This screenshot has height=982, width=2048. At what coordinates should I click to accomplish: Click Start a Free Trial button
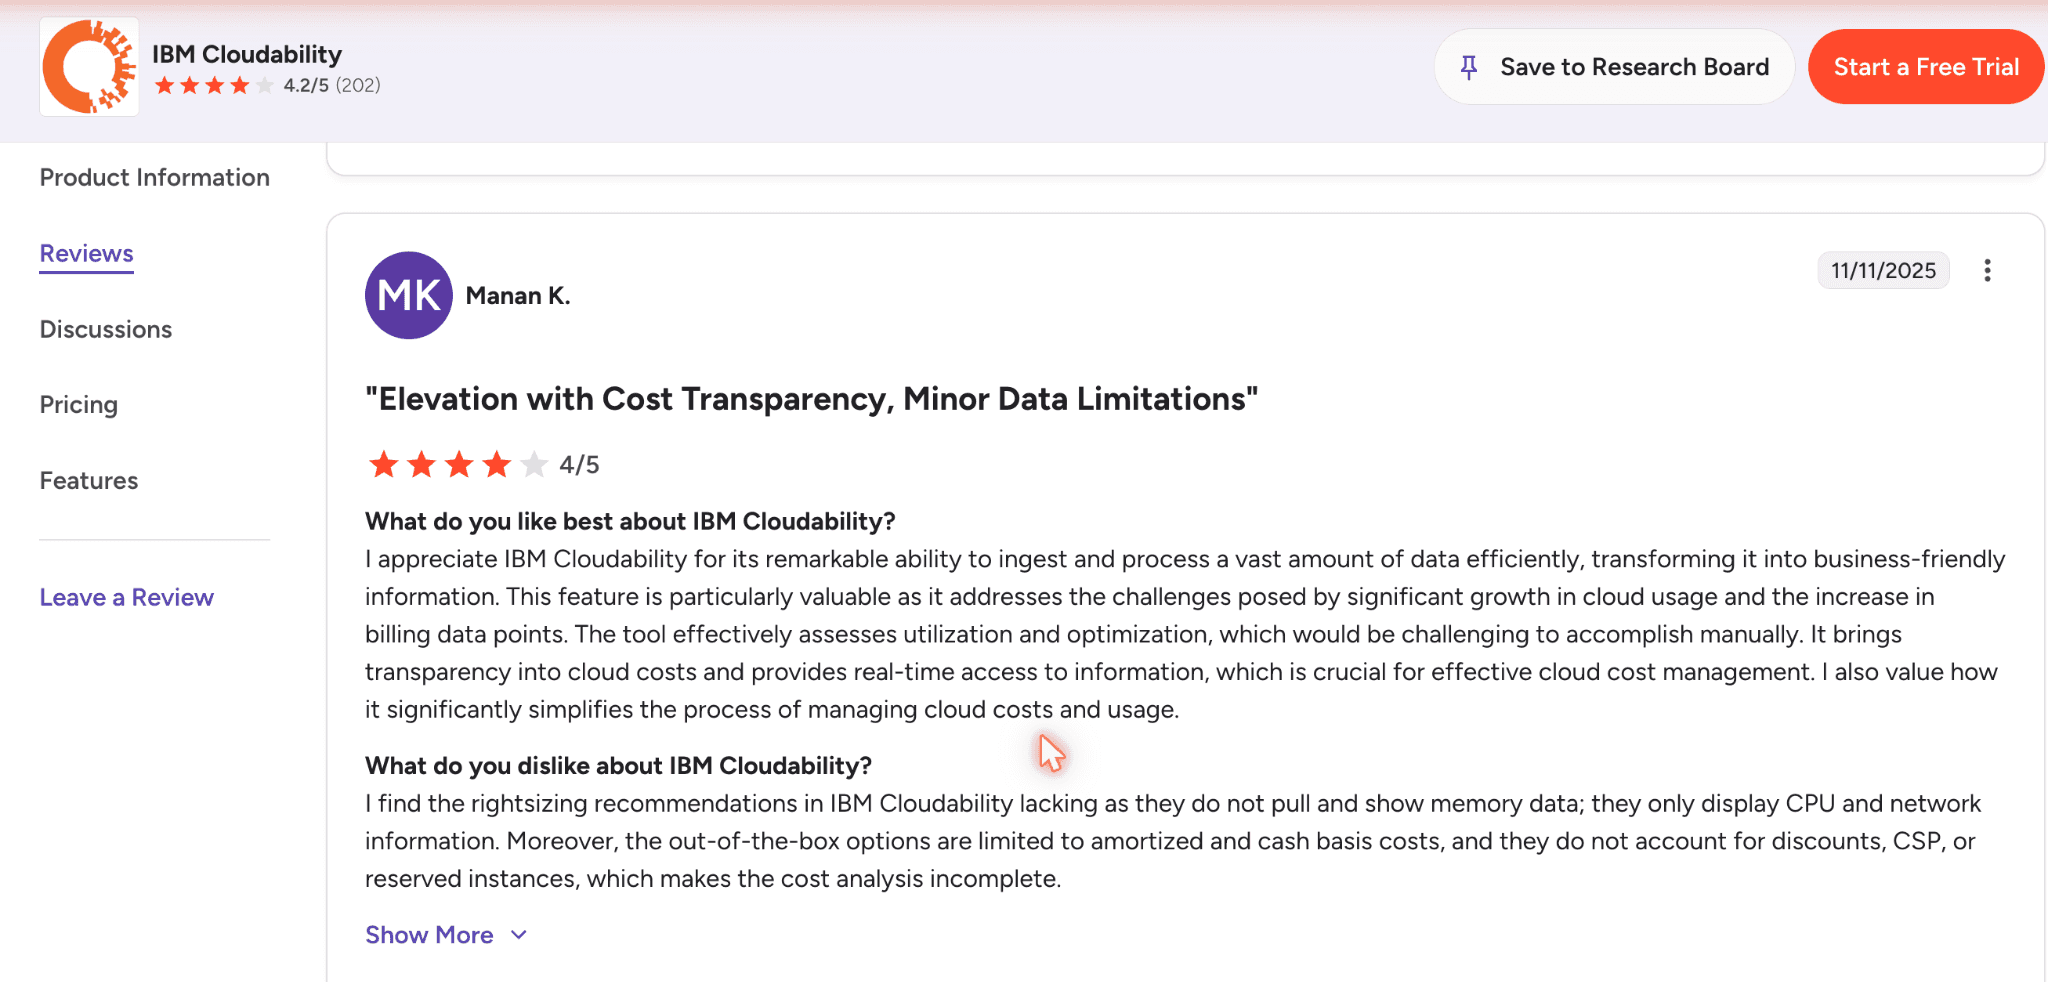pos(1926,67)
